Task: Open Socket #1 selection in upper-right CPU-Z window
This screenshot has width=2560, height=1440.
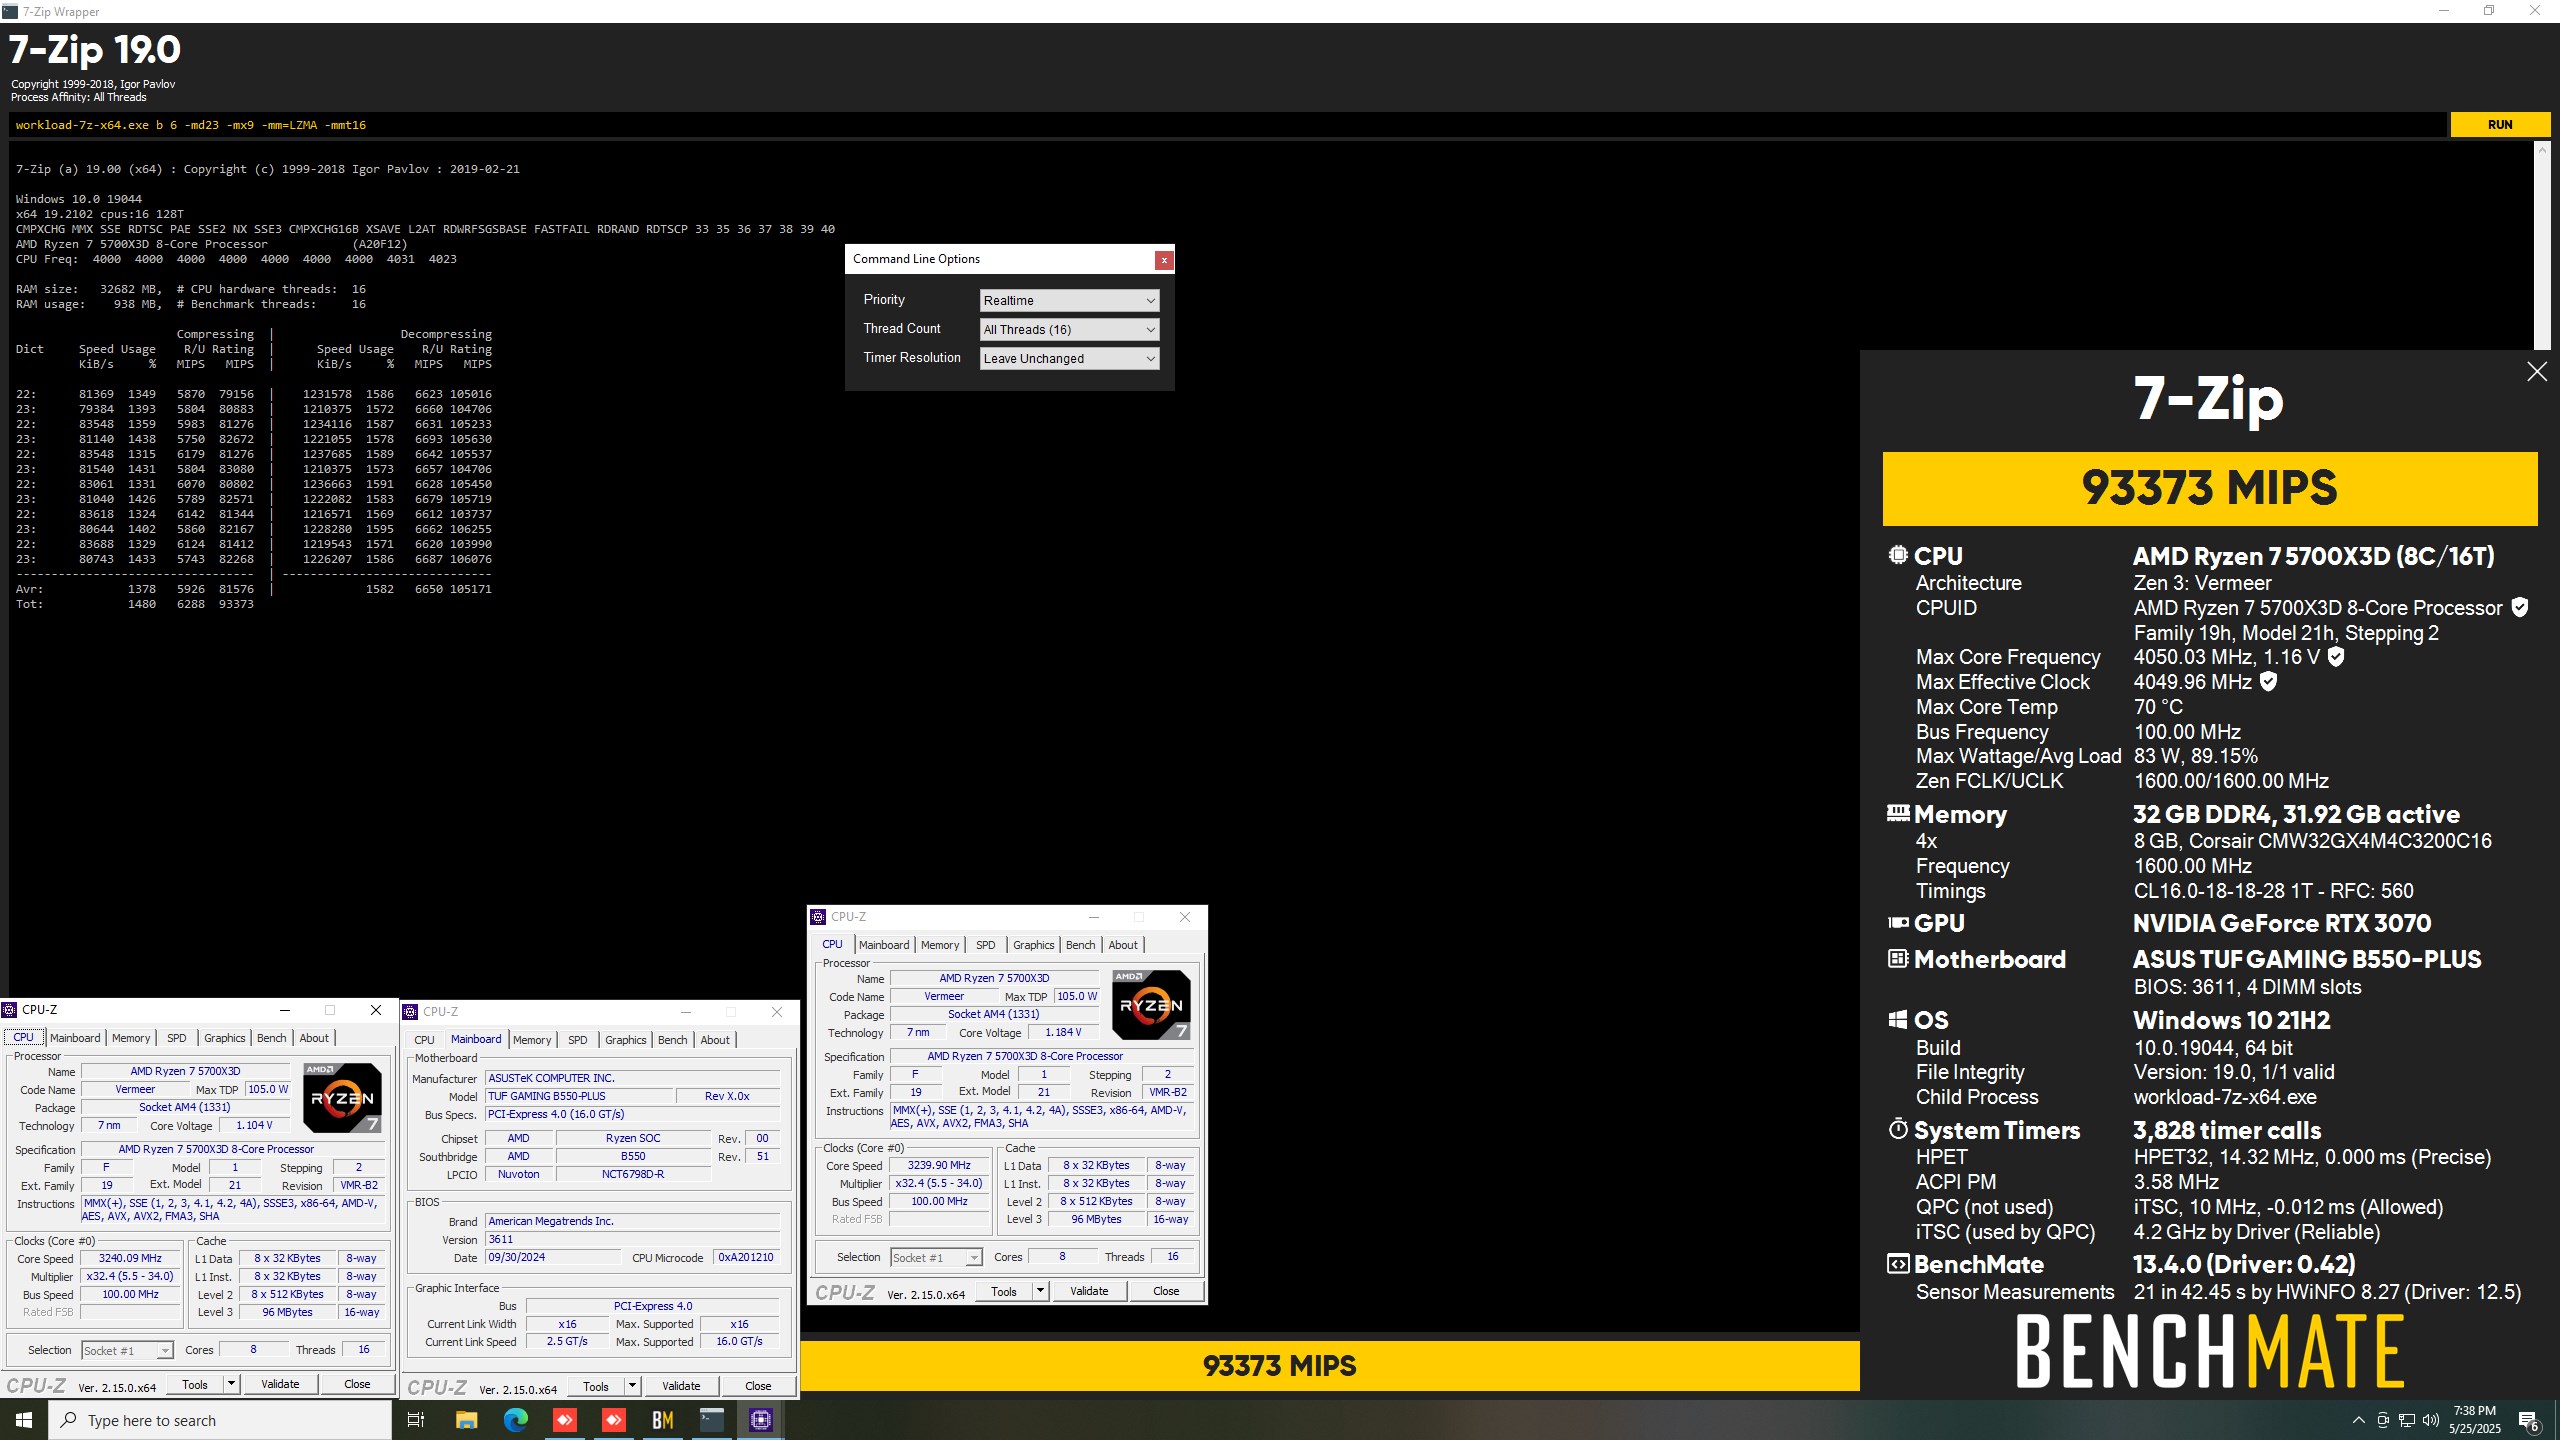Action: [936, 1257]
